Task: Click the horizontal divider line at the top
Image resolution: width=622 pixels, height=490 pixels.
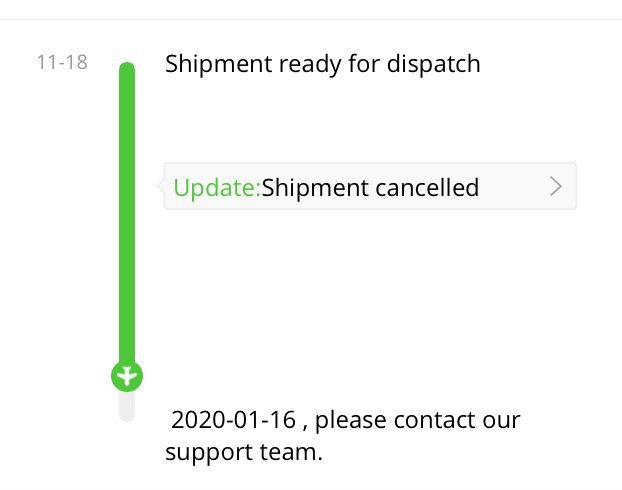Action: pyautogui.click(x=311, y=19)
